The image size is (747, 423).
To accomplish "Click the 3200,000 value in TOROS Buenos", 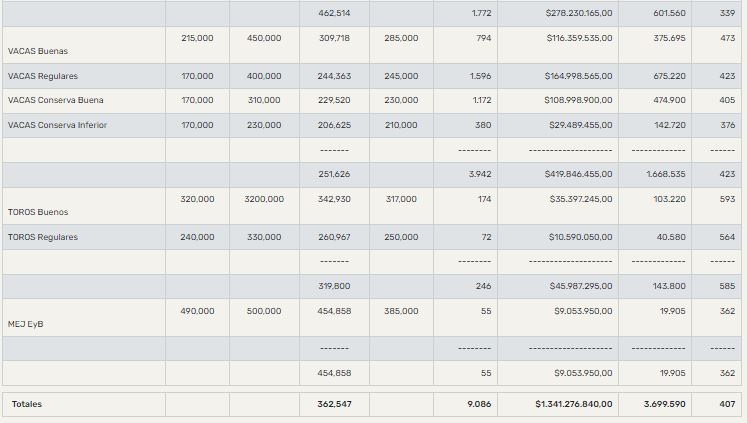I will (x=264, y=199).
